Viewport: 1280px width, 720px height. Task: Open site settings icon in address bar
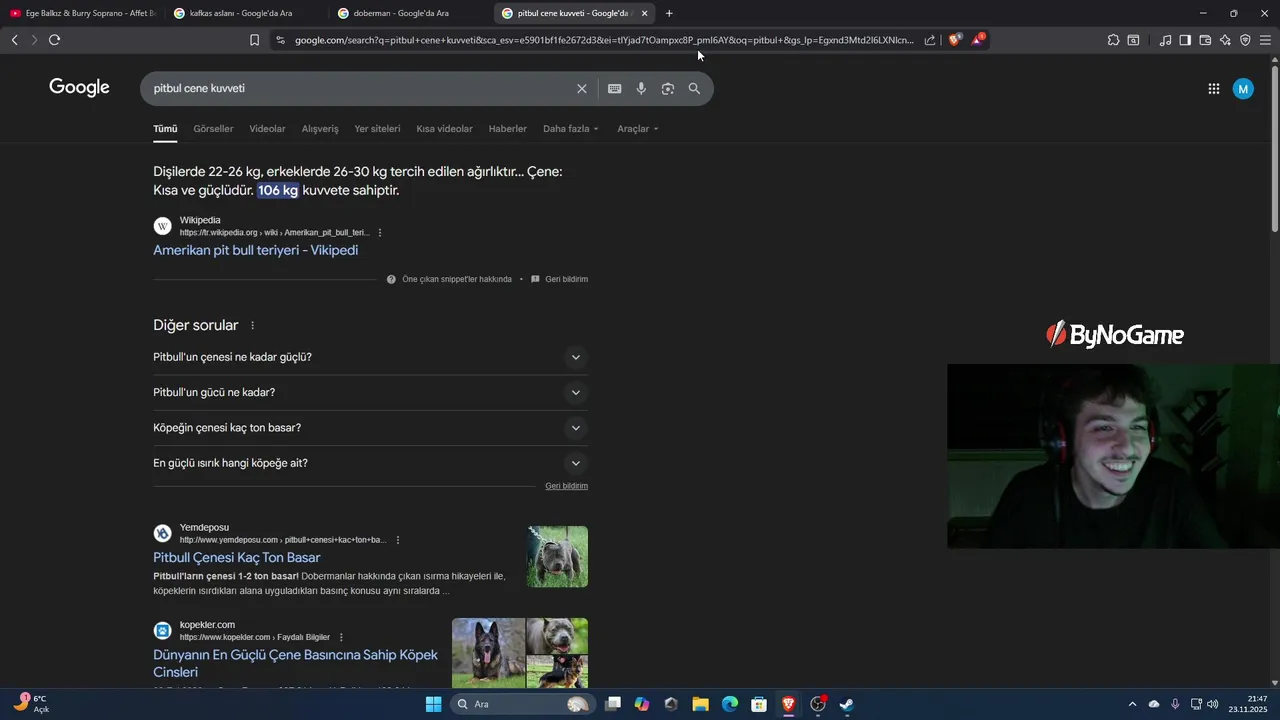(280, 40)
